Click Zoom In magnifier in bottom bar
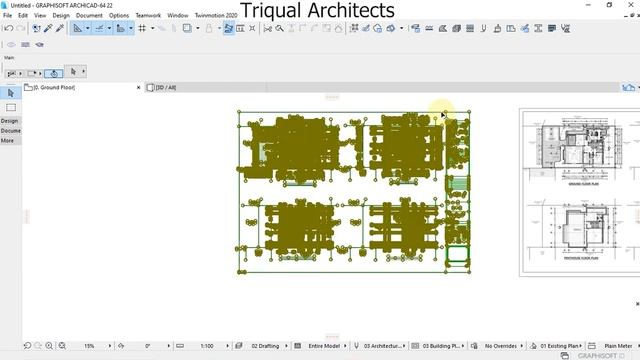This screenshot has height=360, width=640. (49, 346)
